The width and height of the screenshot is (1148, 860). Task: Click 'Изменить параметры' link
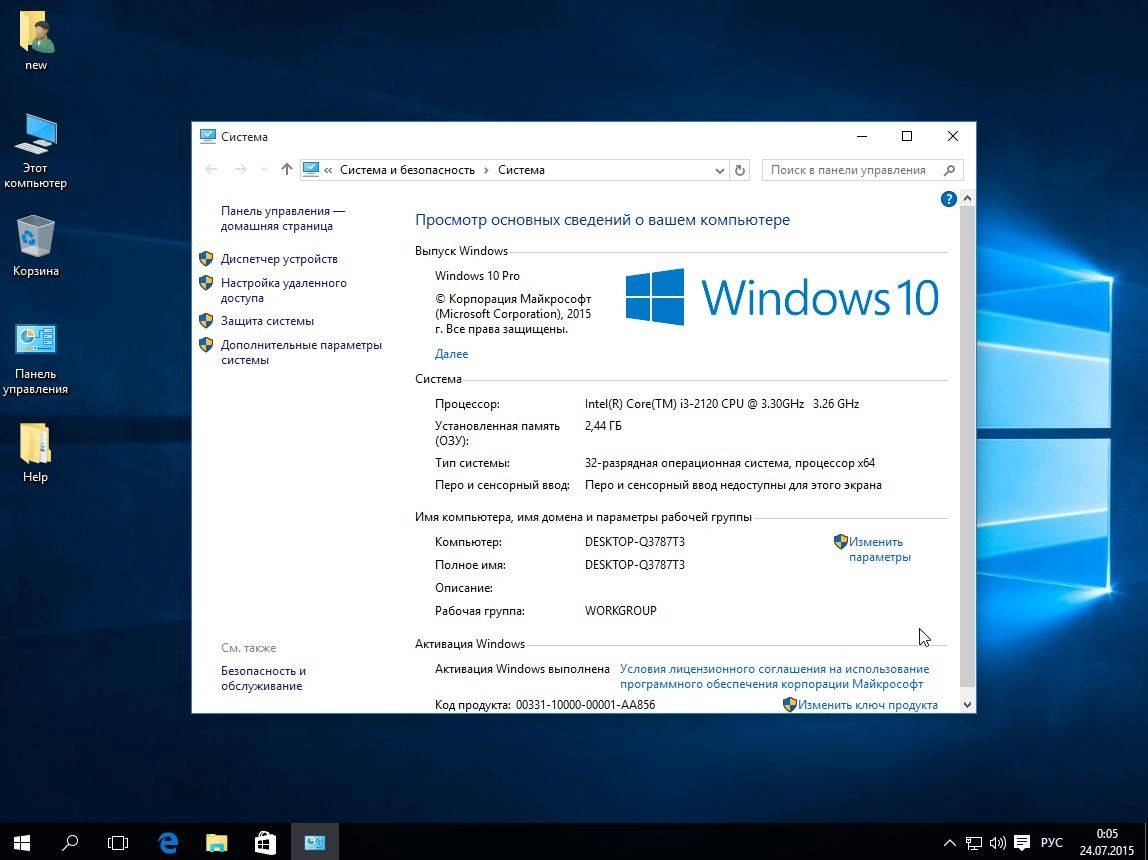pos(879,550)
